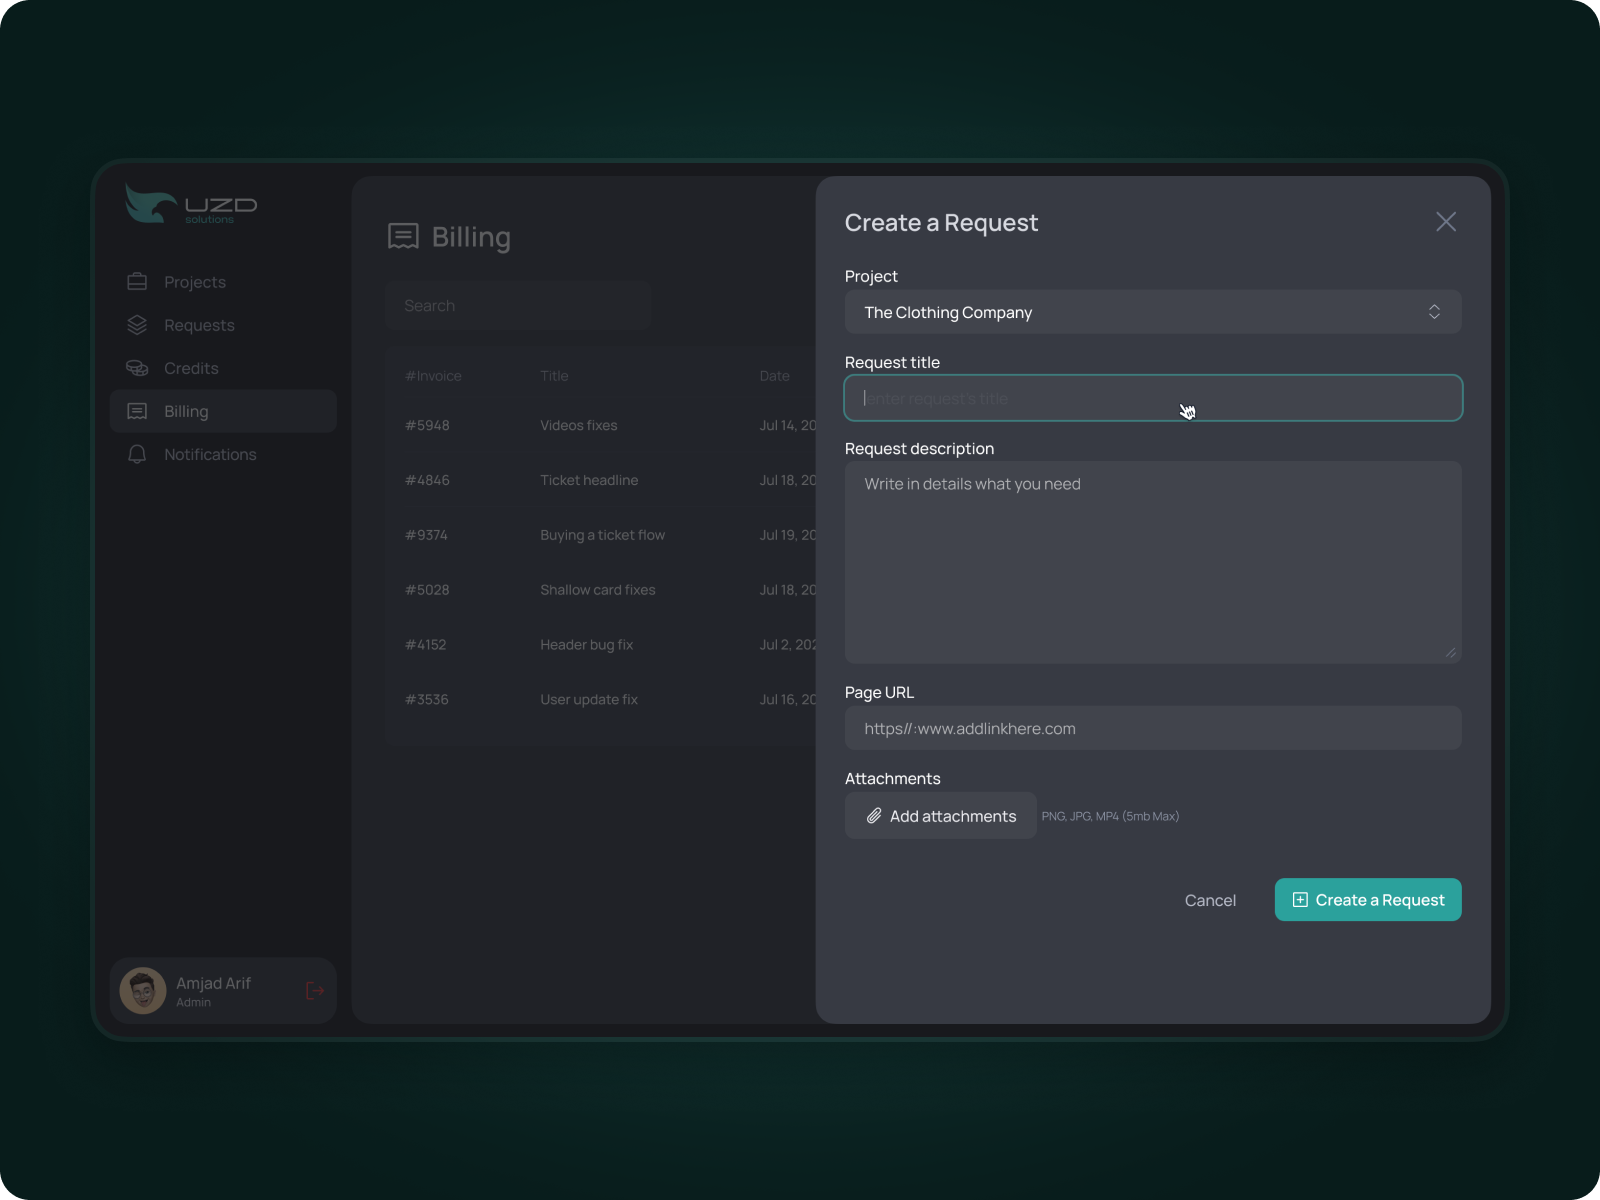Viewport: 1600px width, 1200px height.
Task: Select Requests from the sidebar navigation
Action: pos(199,324)
